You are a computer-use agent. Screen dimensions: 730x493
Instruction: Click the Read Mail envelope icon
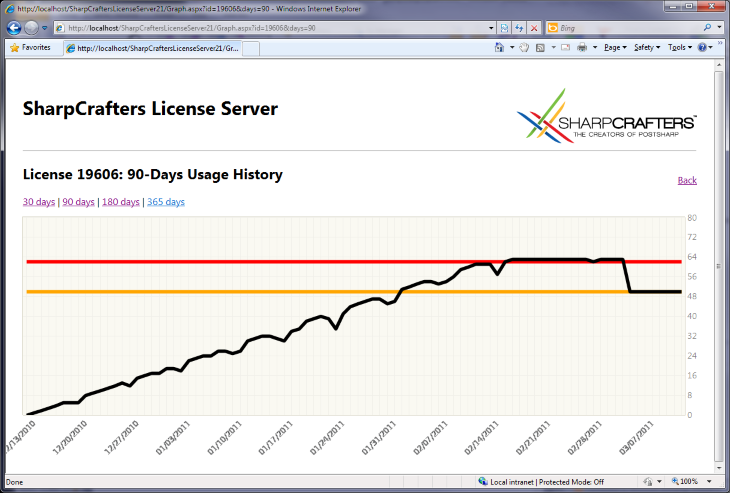[x=565, y=47]
